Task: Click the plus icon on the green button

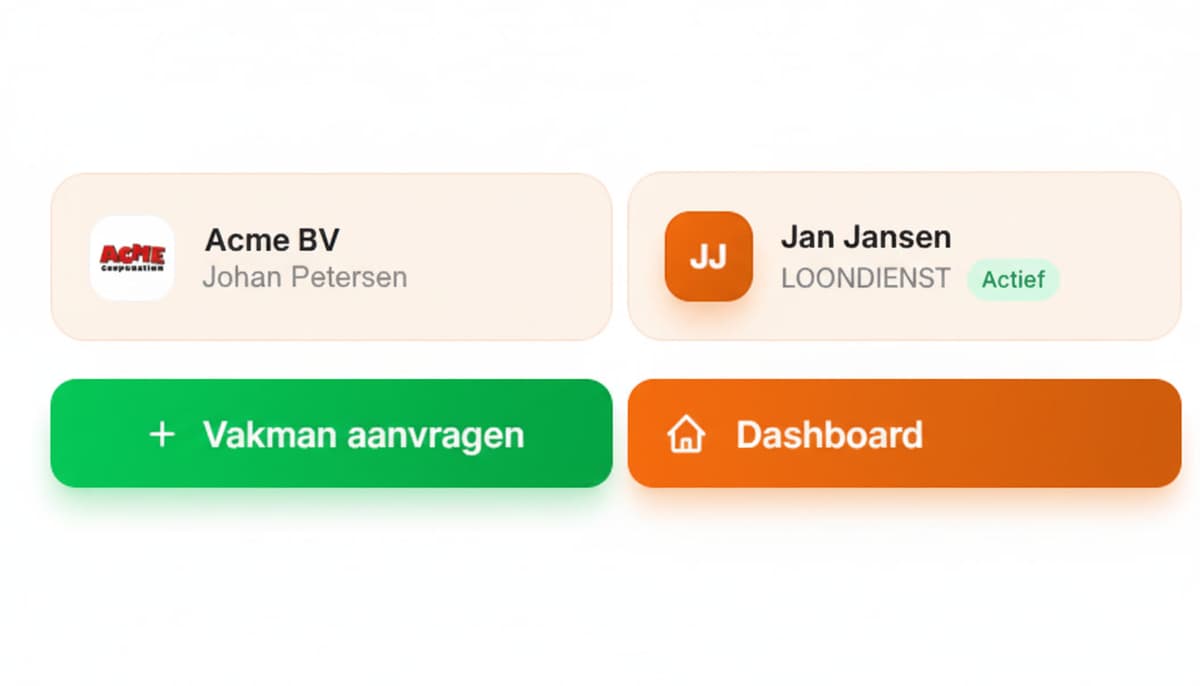Action: 162,434
